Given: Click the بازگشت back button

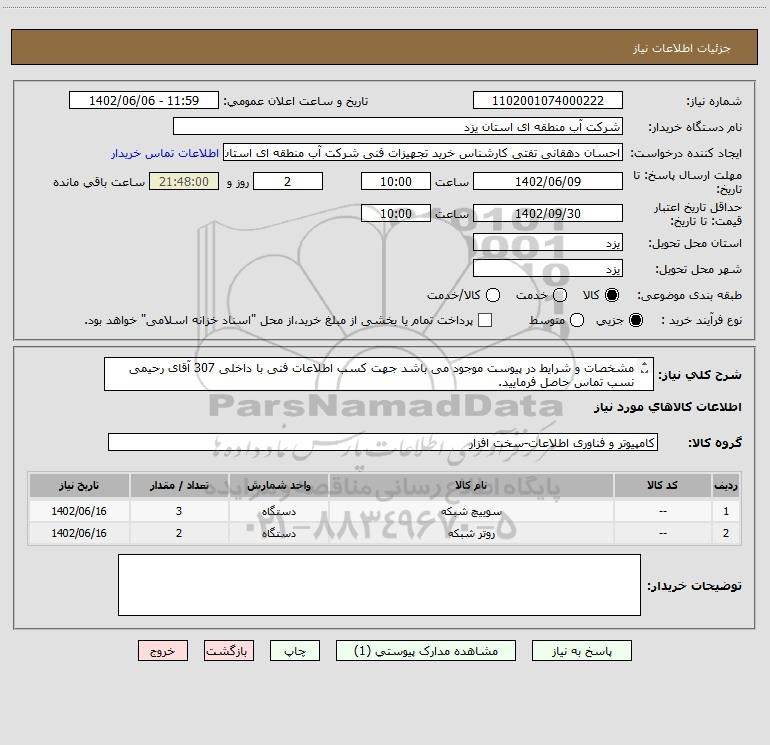Looking at the screenshot, I should coord(229,651).
